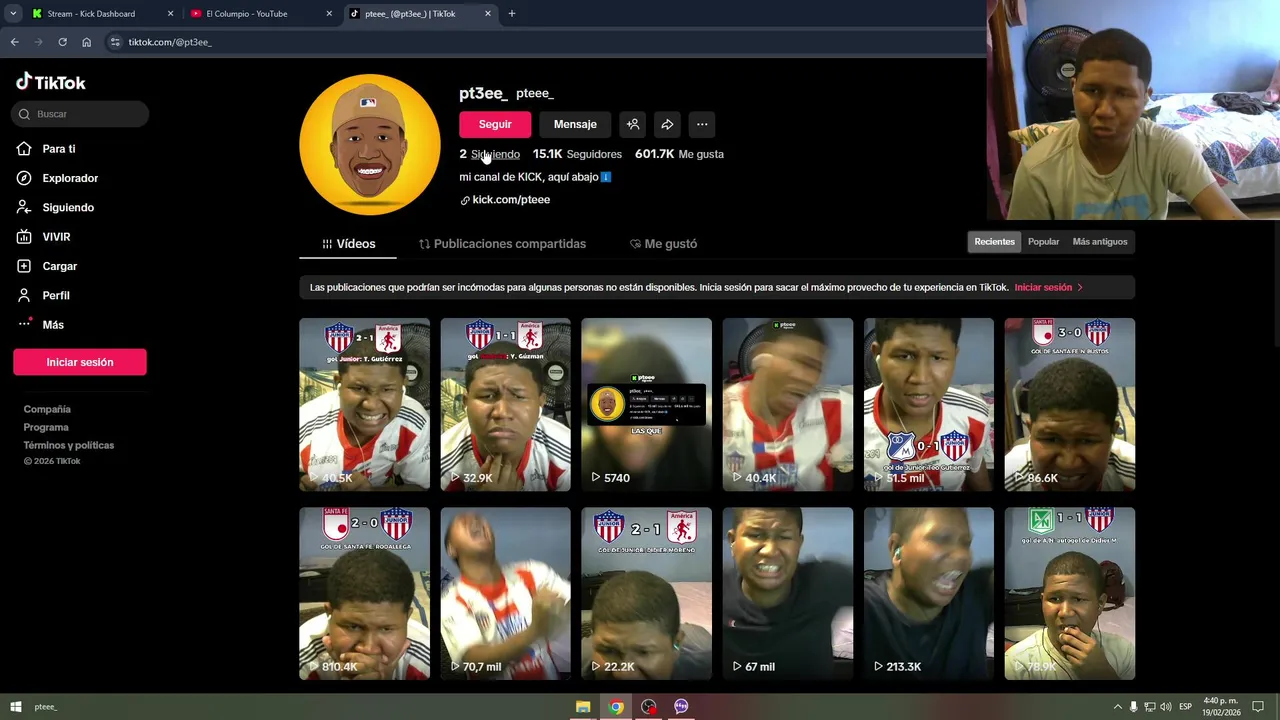Click the browser home icon
The height and width of the screenshot is (720, 1280).
(x=86, y=42)
